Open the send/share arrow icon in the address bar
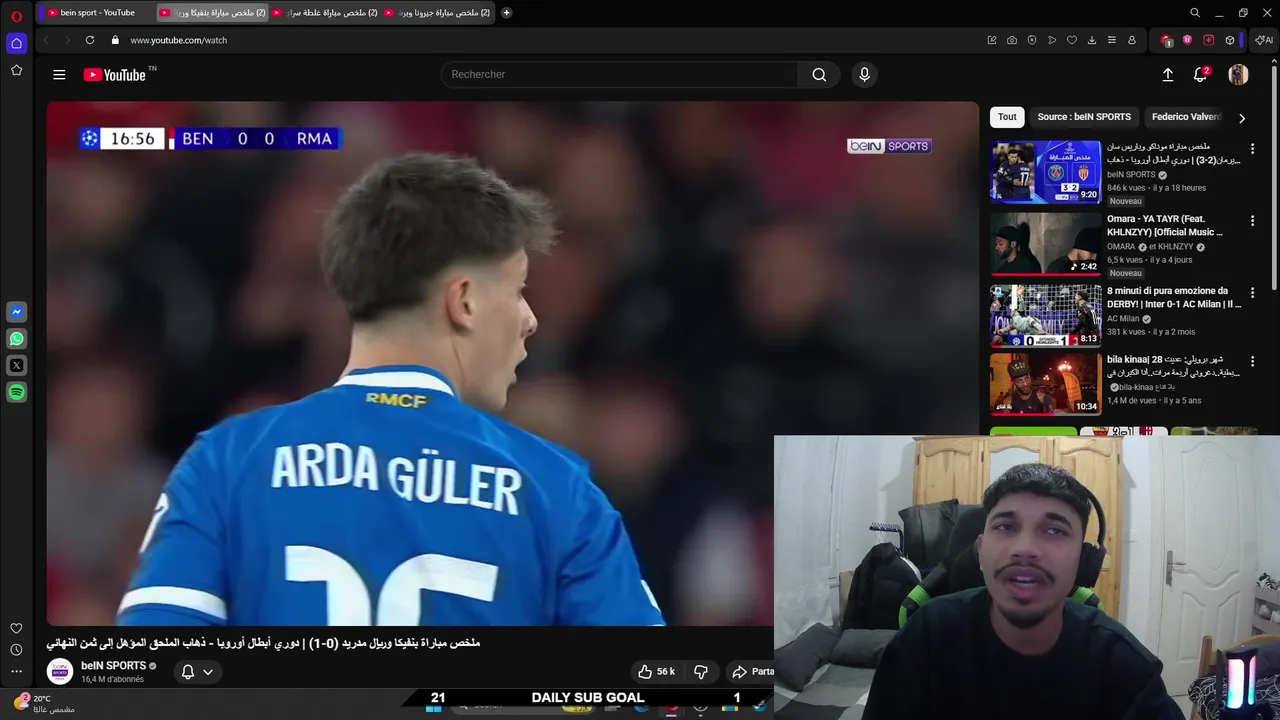This screenshot has height=720, width=1280. tap(1052, 40)
